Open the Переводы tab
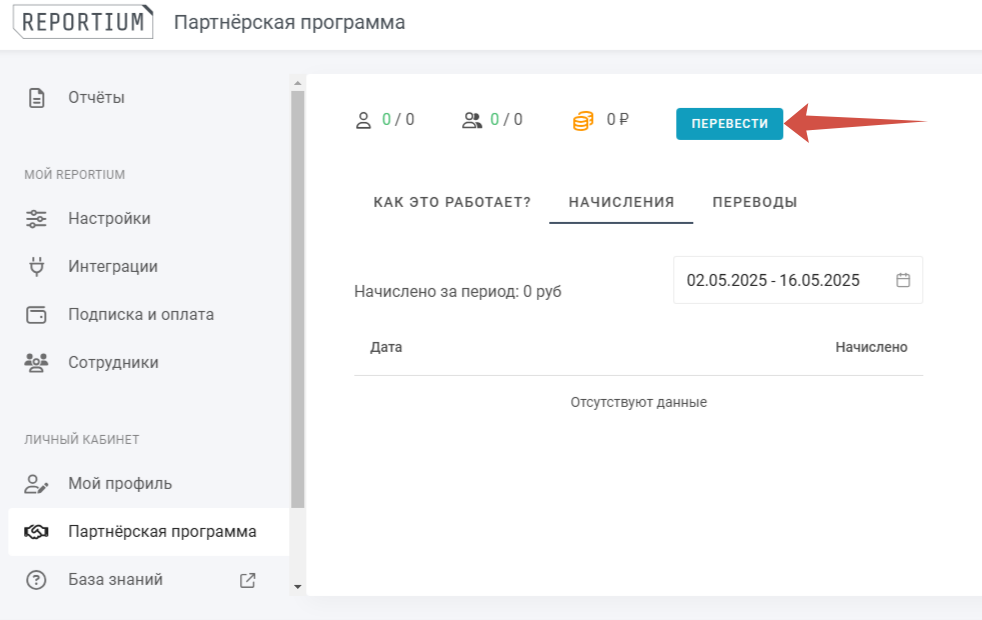The image size is (982, 620). click(x=755, y=202)
